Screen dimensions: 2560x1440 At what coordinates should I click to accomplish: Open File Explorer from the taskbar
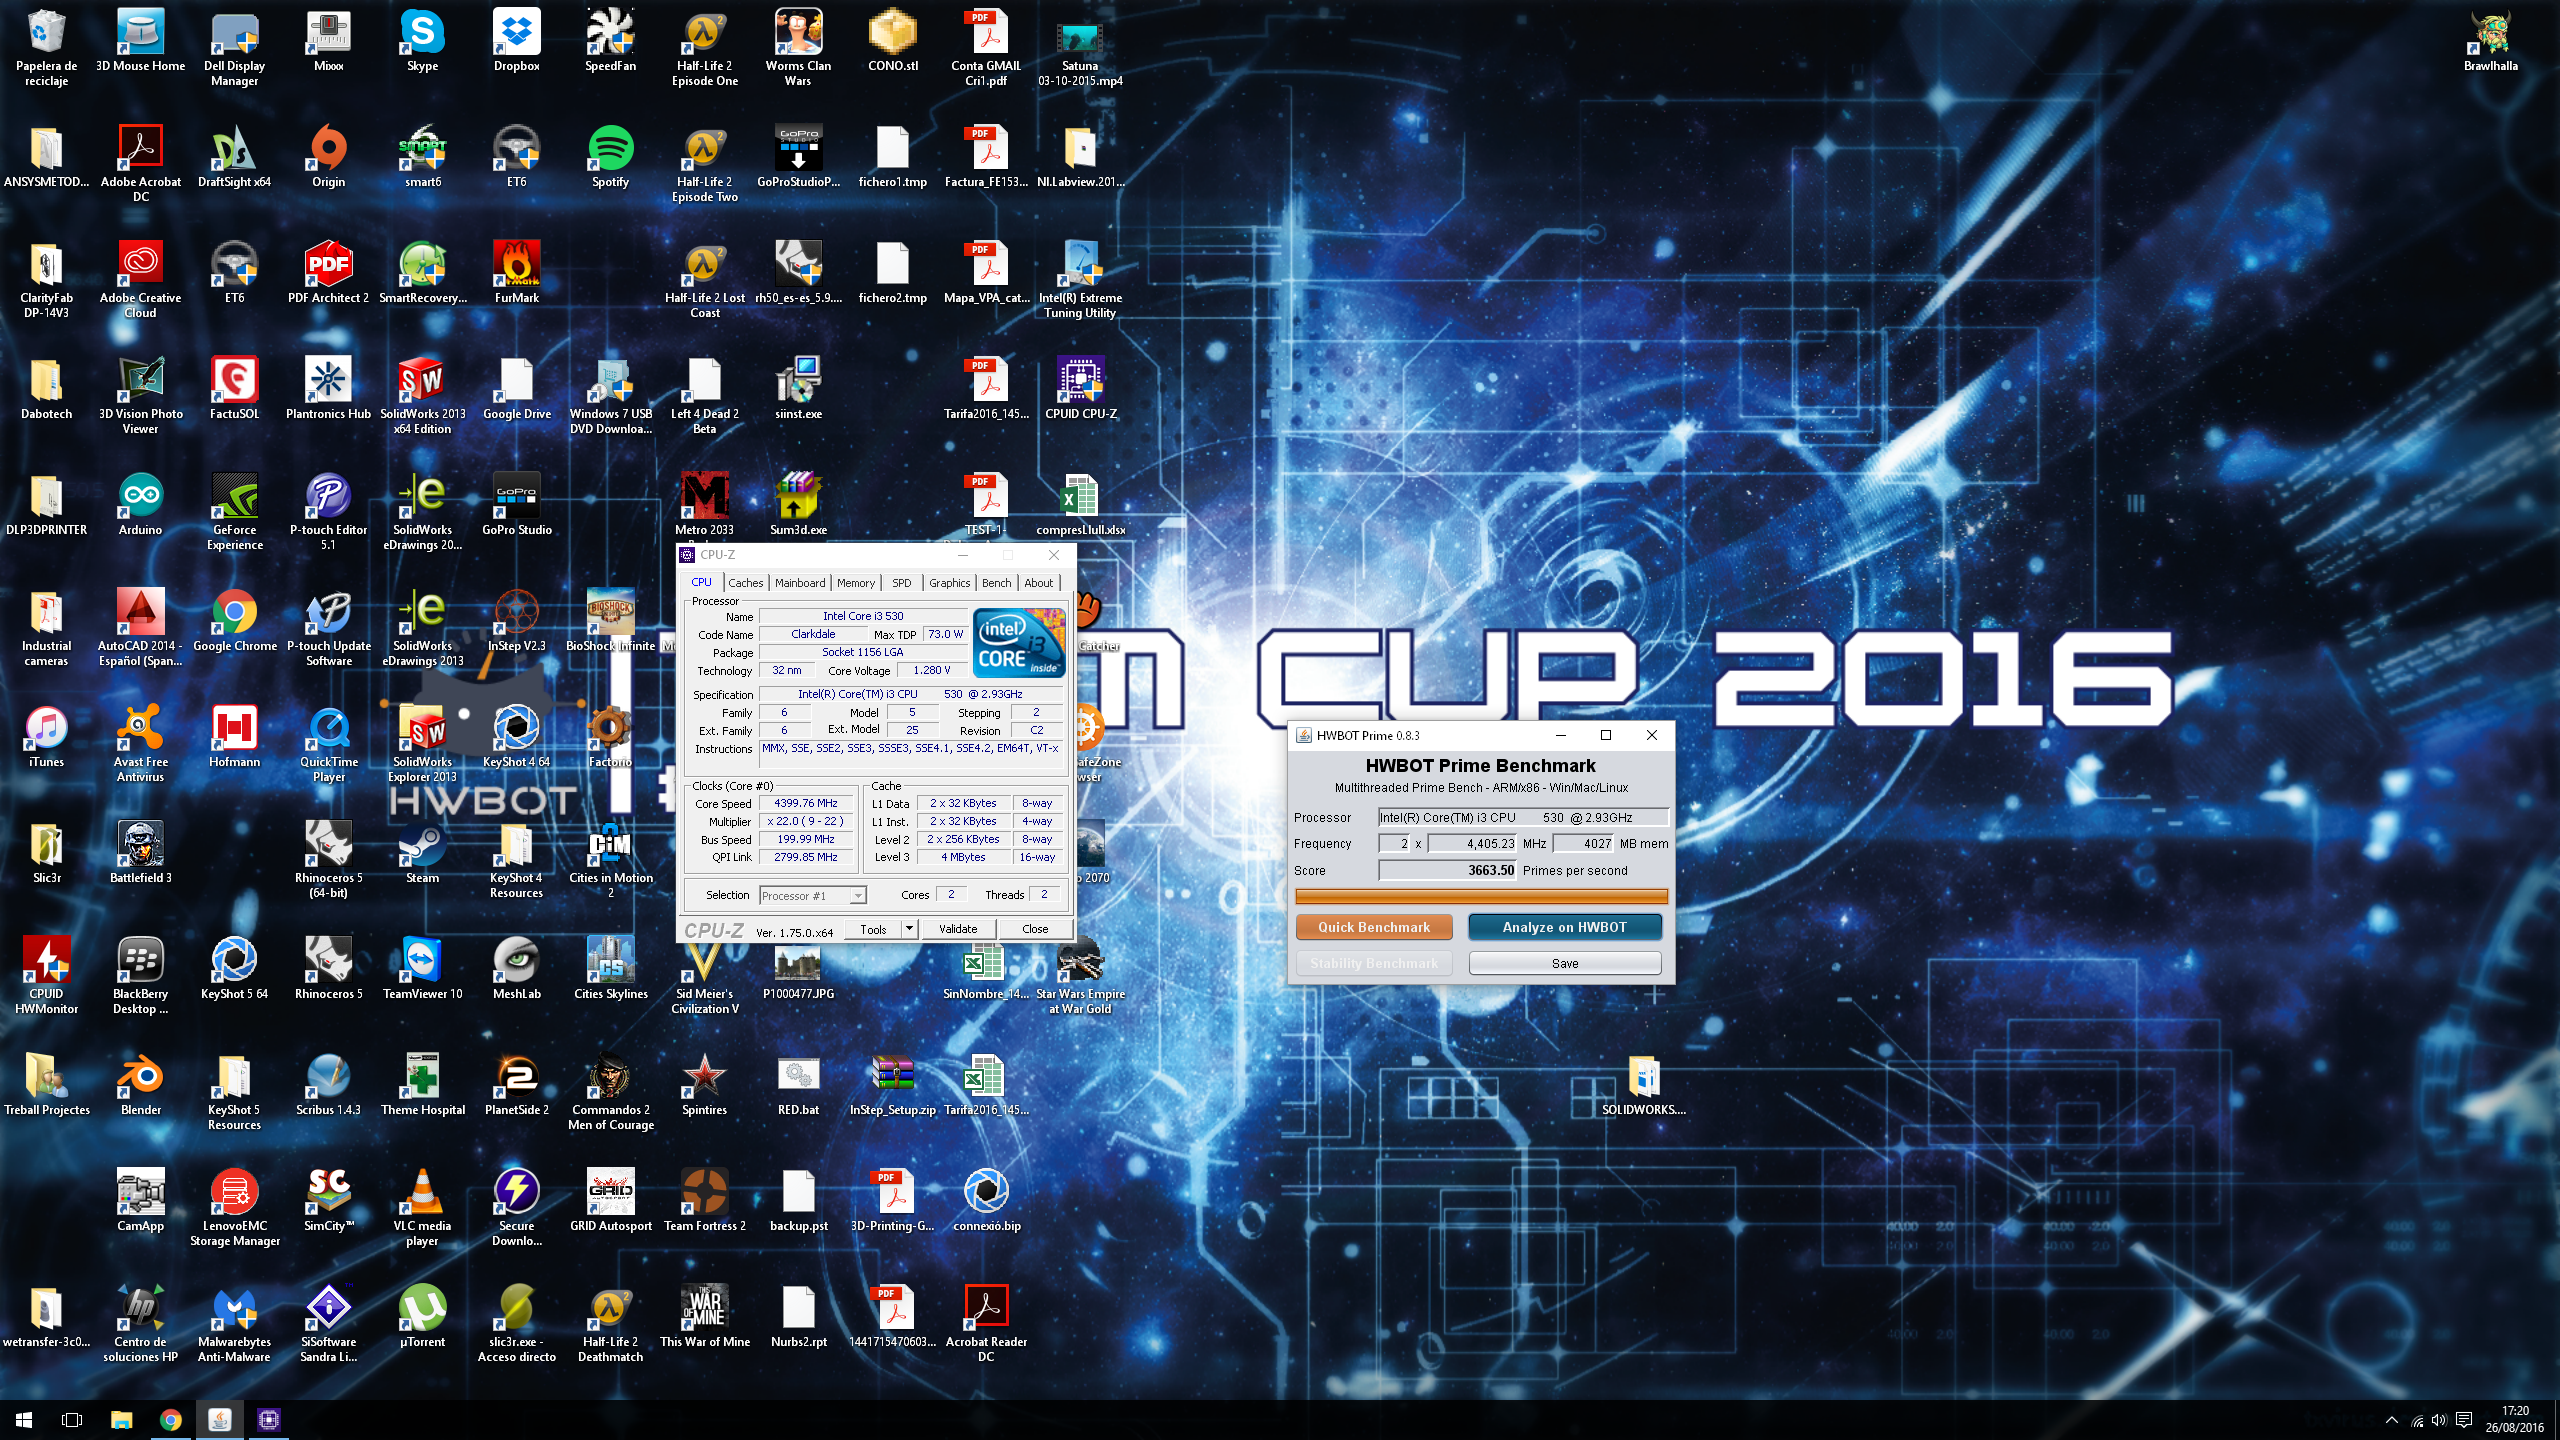click(121, 1420)
